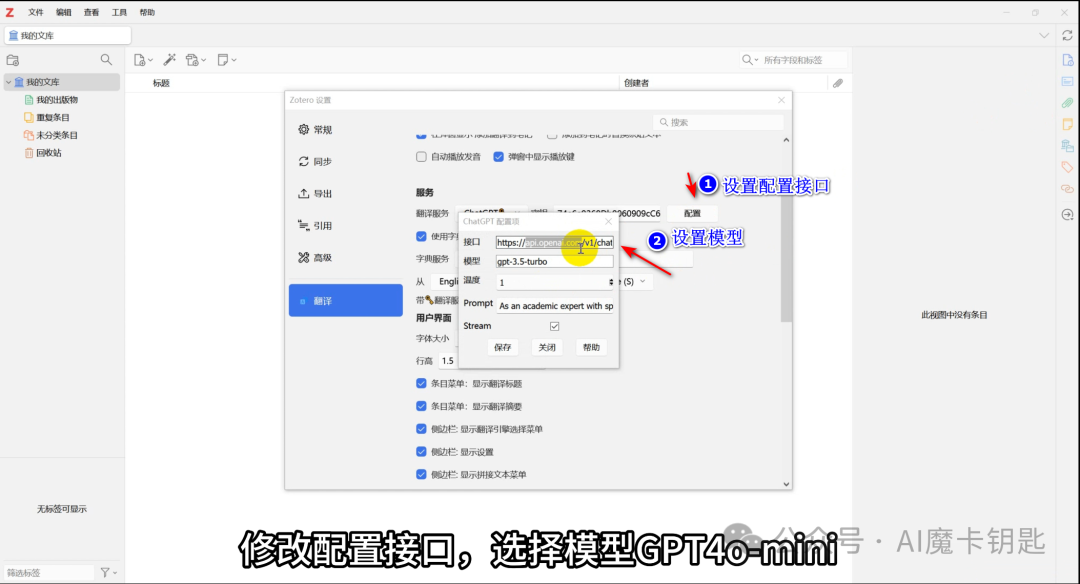1080x584 pixels.
Task: Click the locate arrow icon in side rail
Action: (x=1068, y=215)
